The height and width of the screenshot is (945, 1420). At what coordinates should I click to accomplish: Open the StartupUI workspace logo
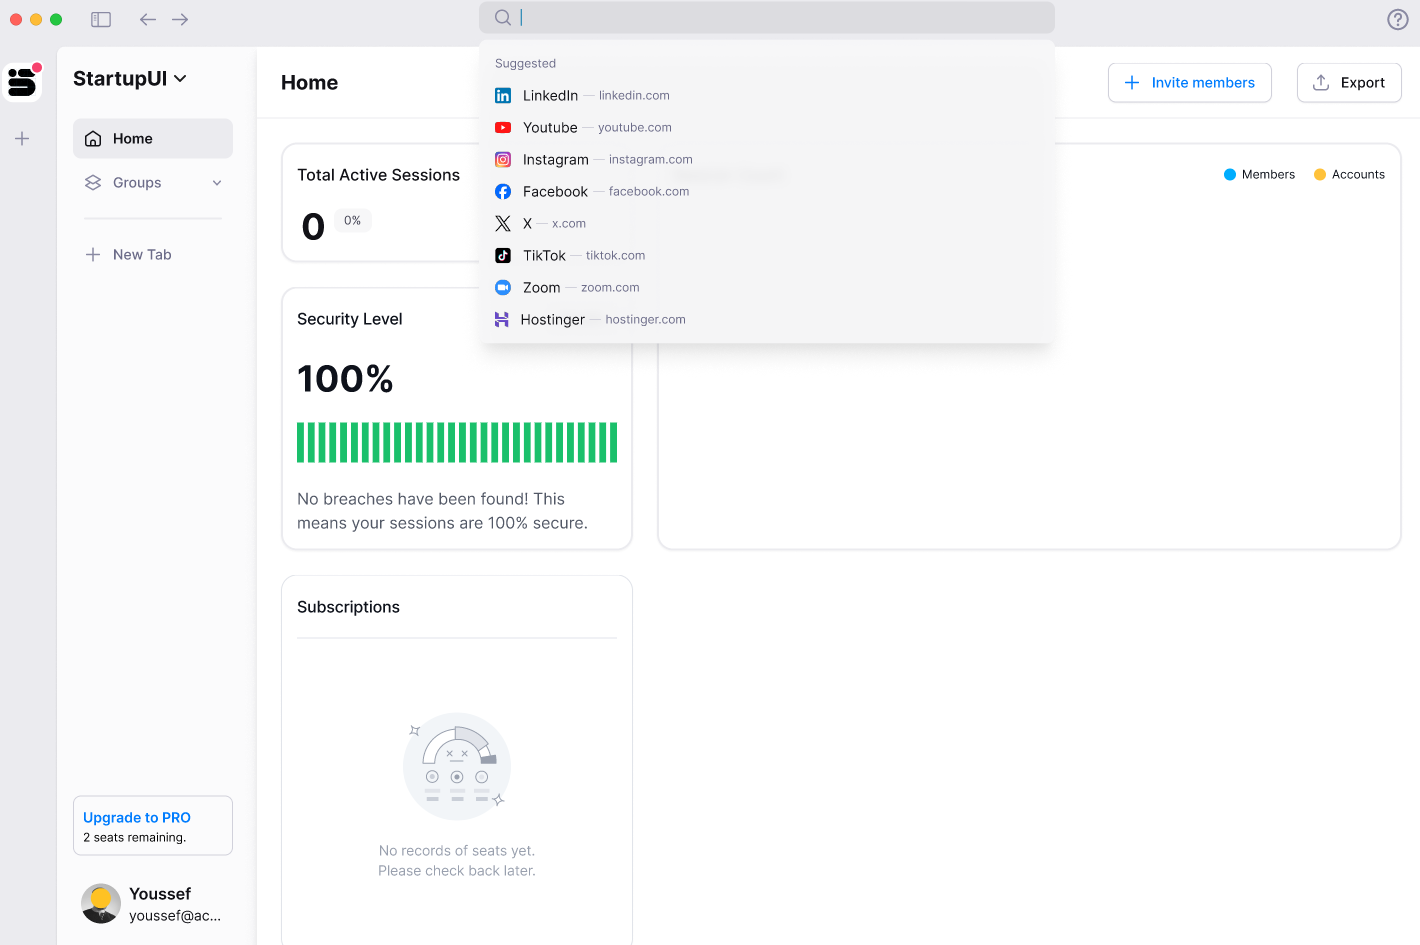tap(22, 81)
